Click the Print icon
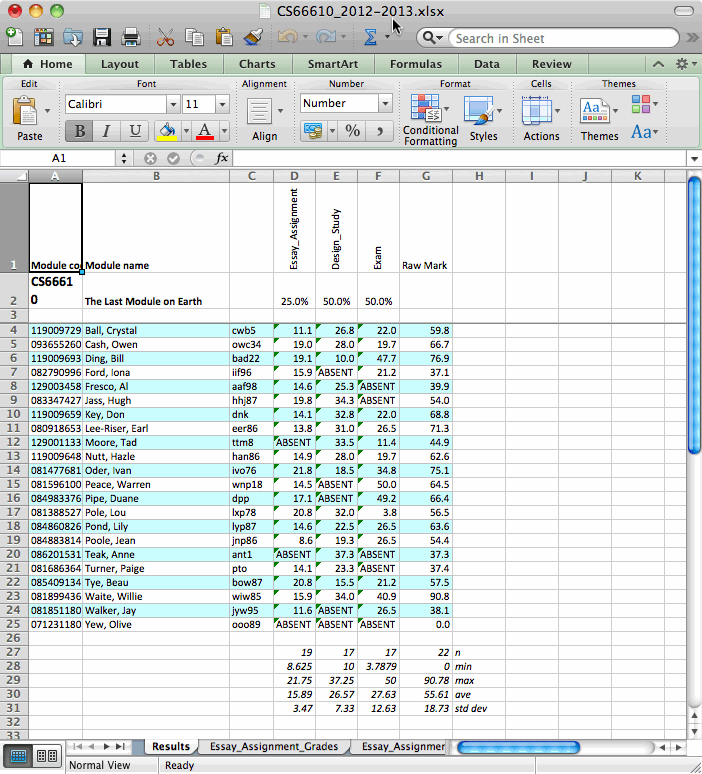Screen dimensions: 702x774 coord(131,37)
